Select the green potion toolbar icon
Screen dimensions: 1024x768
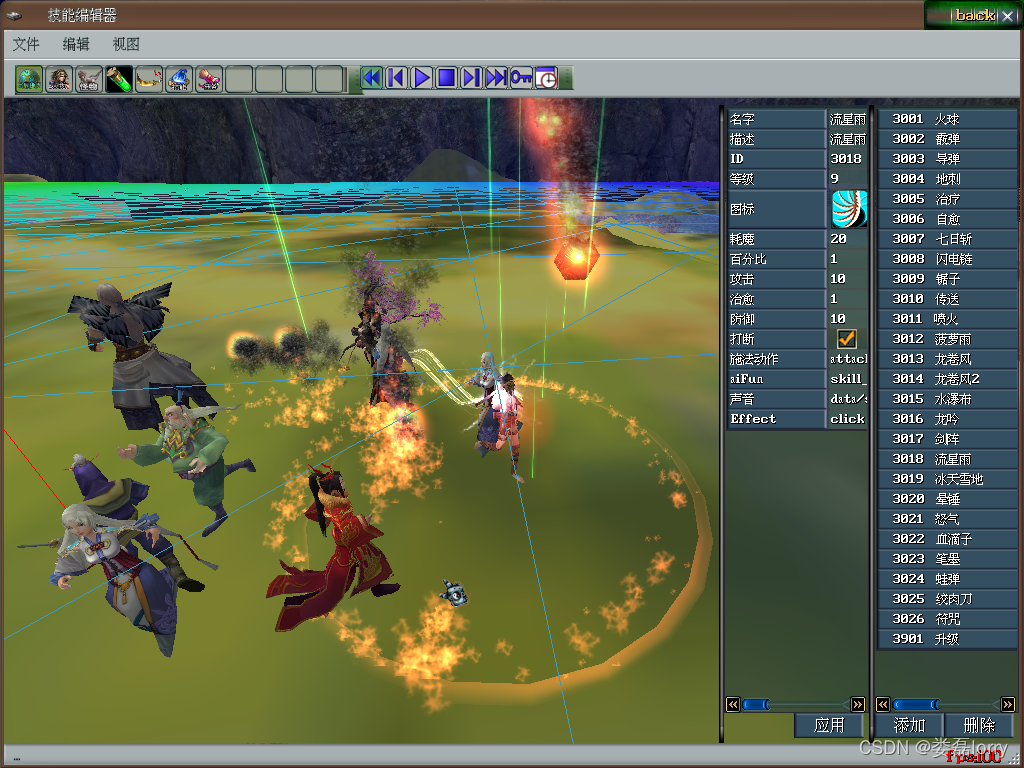pos(120,79)
